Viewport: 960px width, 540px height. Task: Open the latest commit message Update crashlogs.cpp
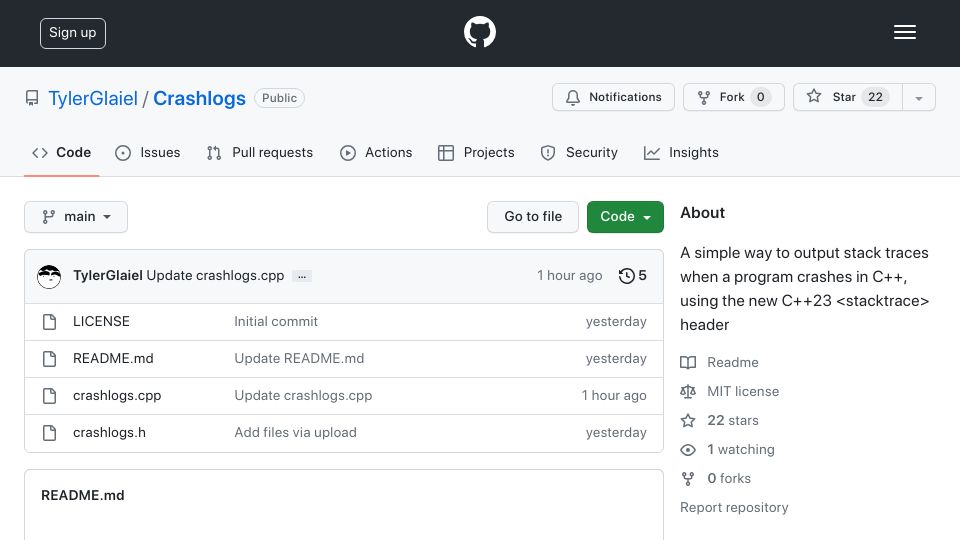point(215,276)
